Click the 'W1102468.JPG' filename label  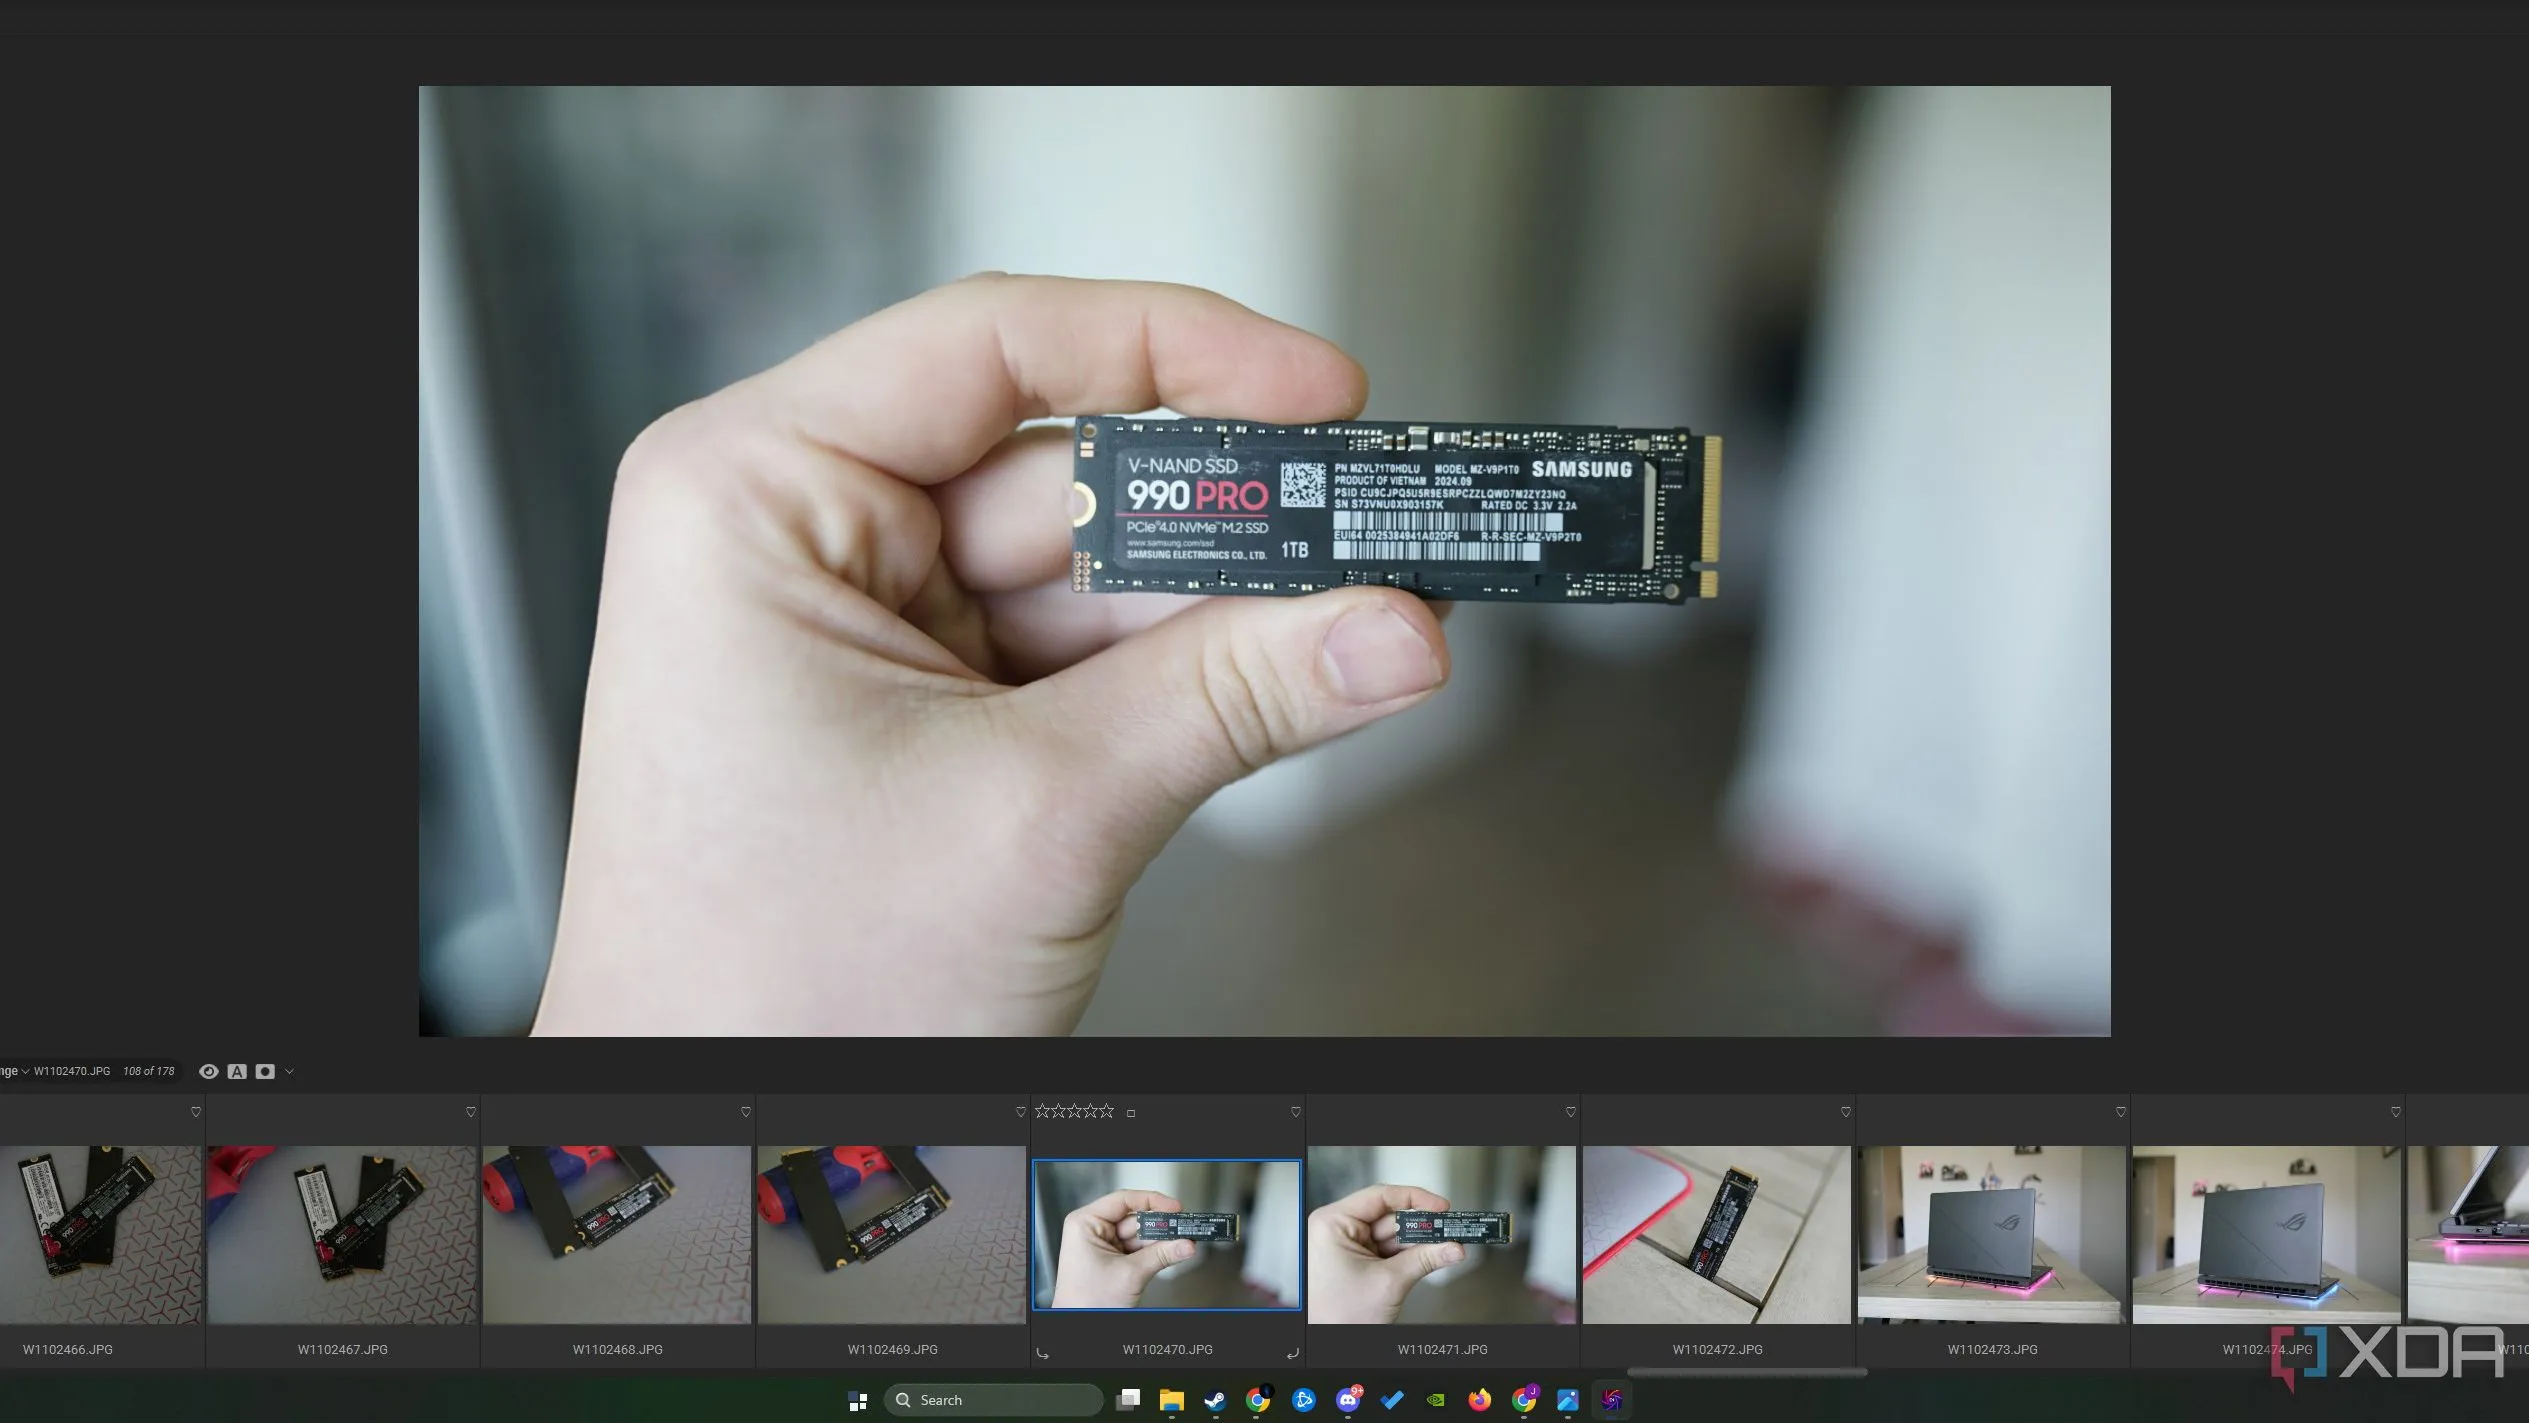pyautogui.click(x=617, y=1349)
